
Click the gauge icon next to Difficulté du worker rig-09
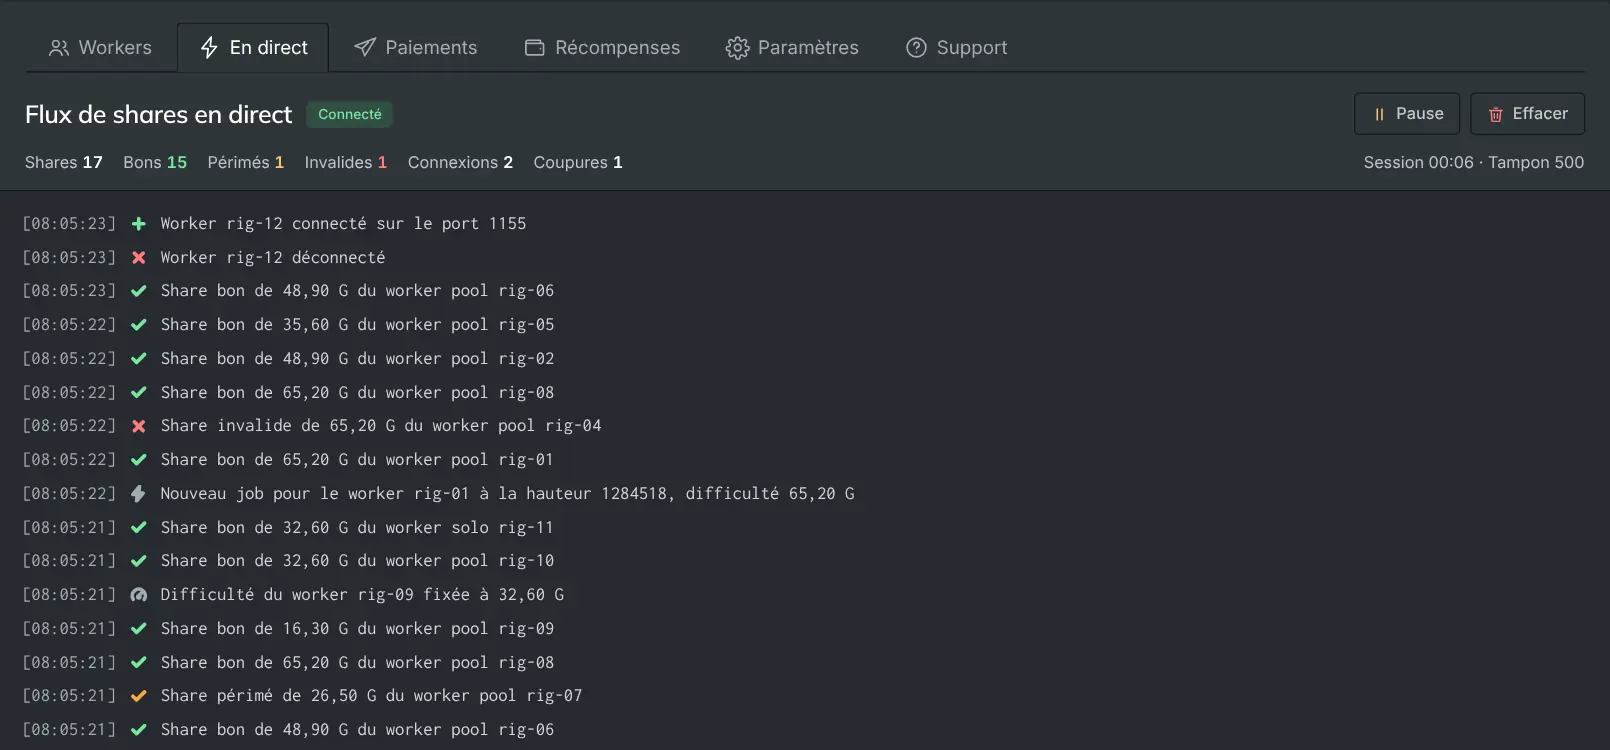pos(139,595)
